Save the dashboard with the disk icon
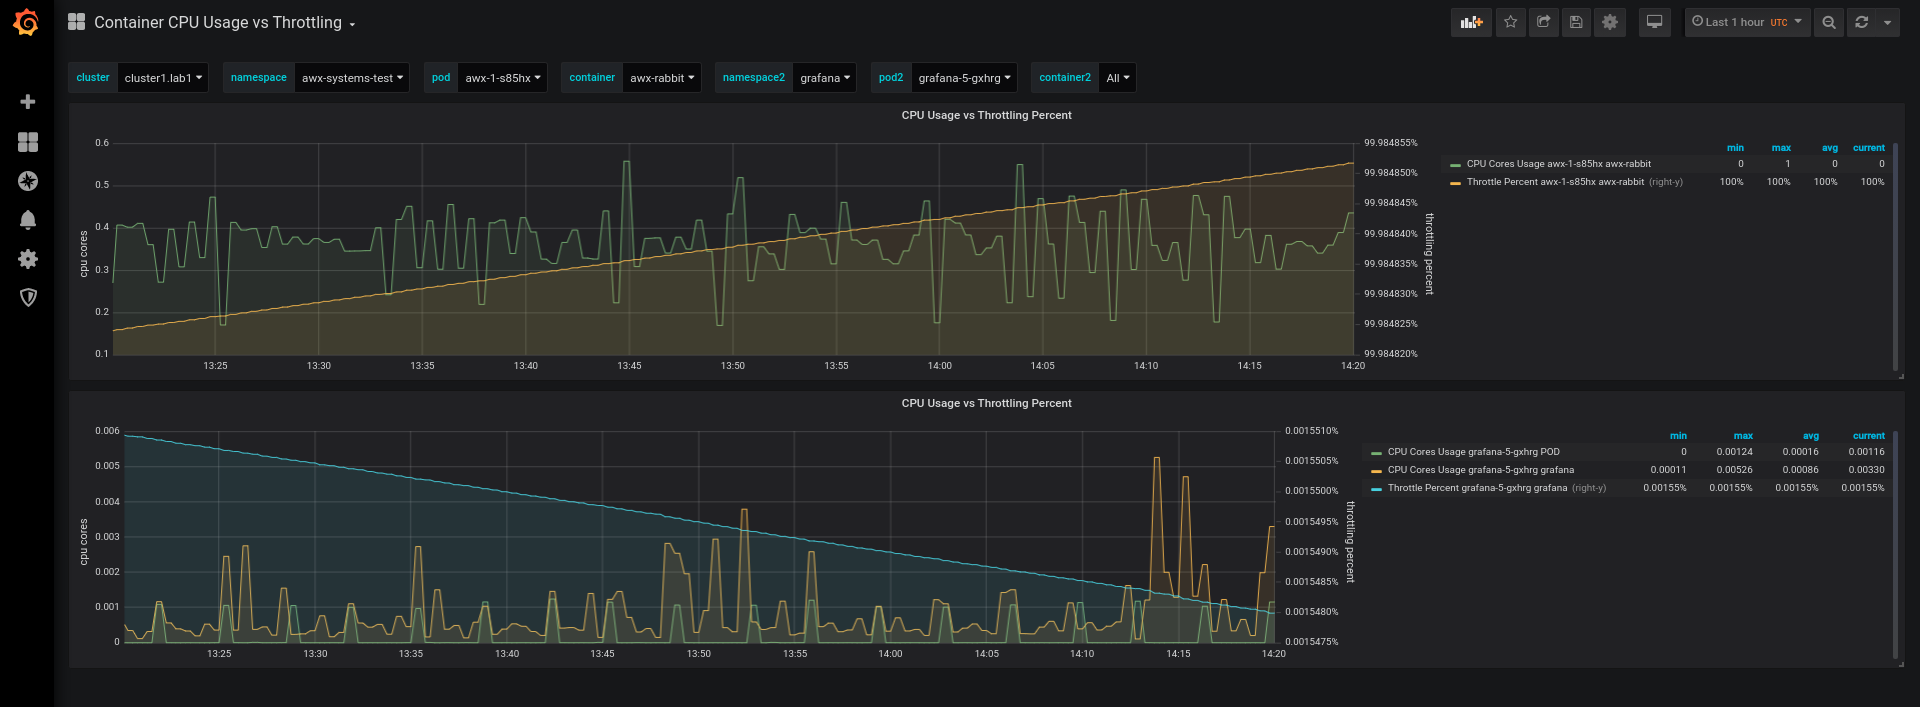 point(1576,22)
